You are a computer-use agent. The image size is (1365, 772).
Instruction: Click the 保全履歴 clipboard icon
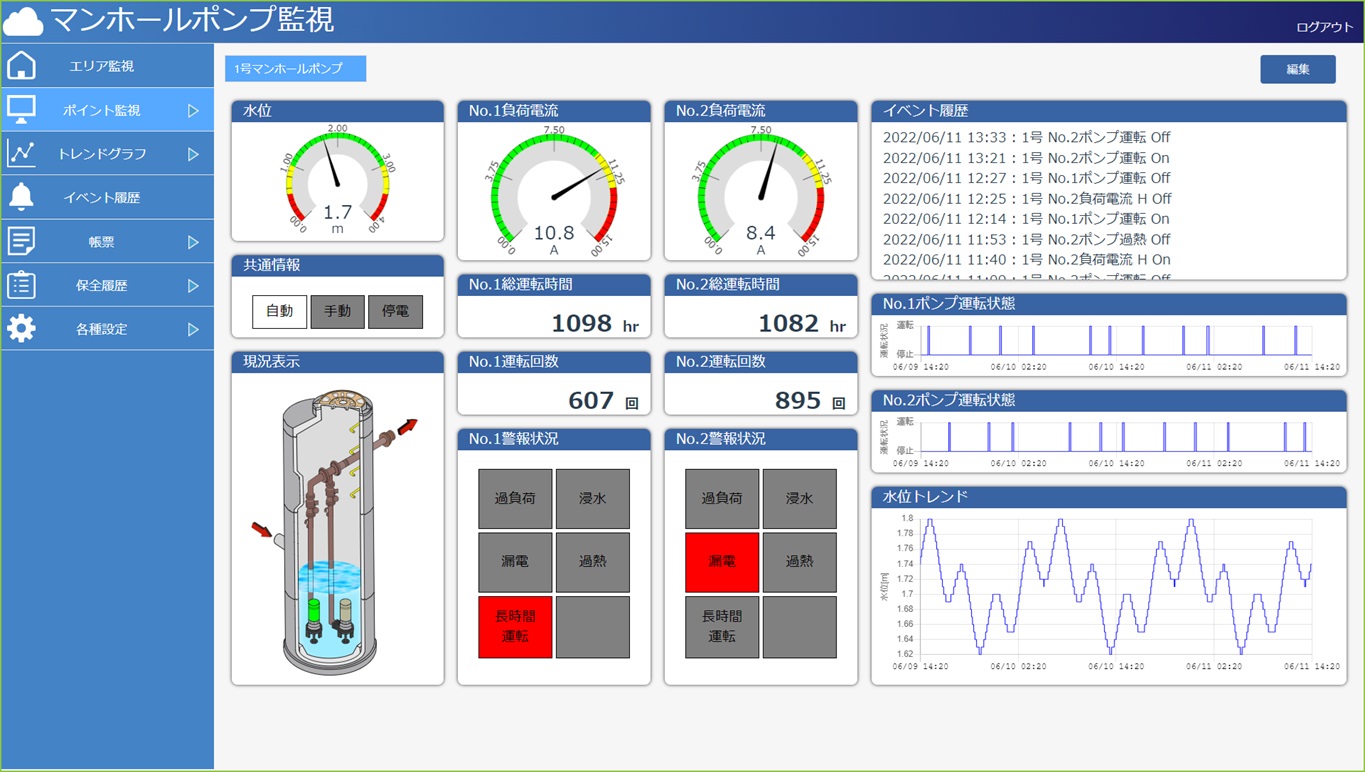21,285
